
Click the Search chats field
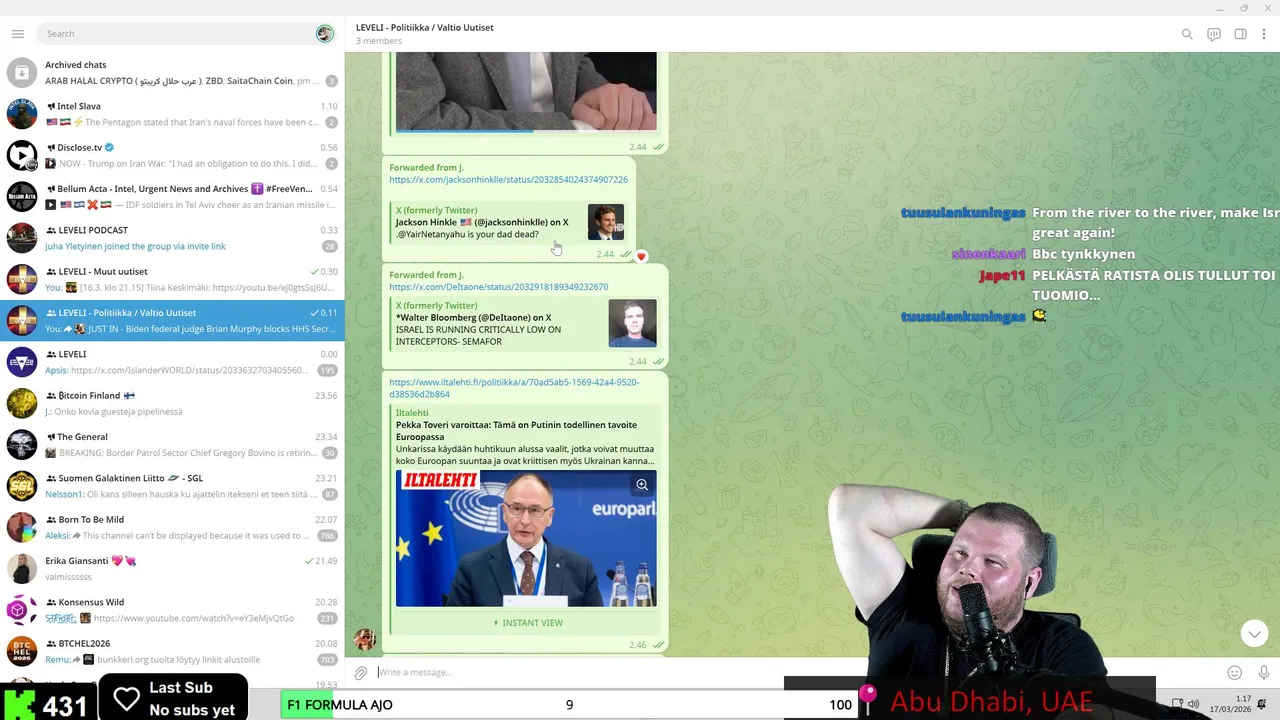(x=175, y=34)
